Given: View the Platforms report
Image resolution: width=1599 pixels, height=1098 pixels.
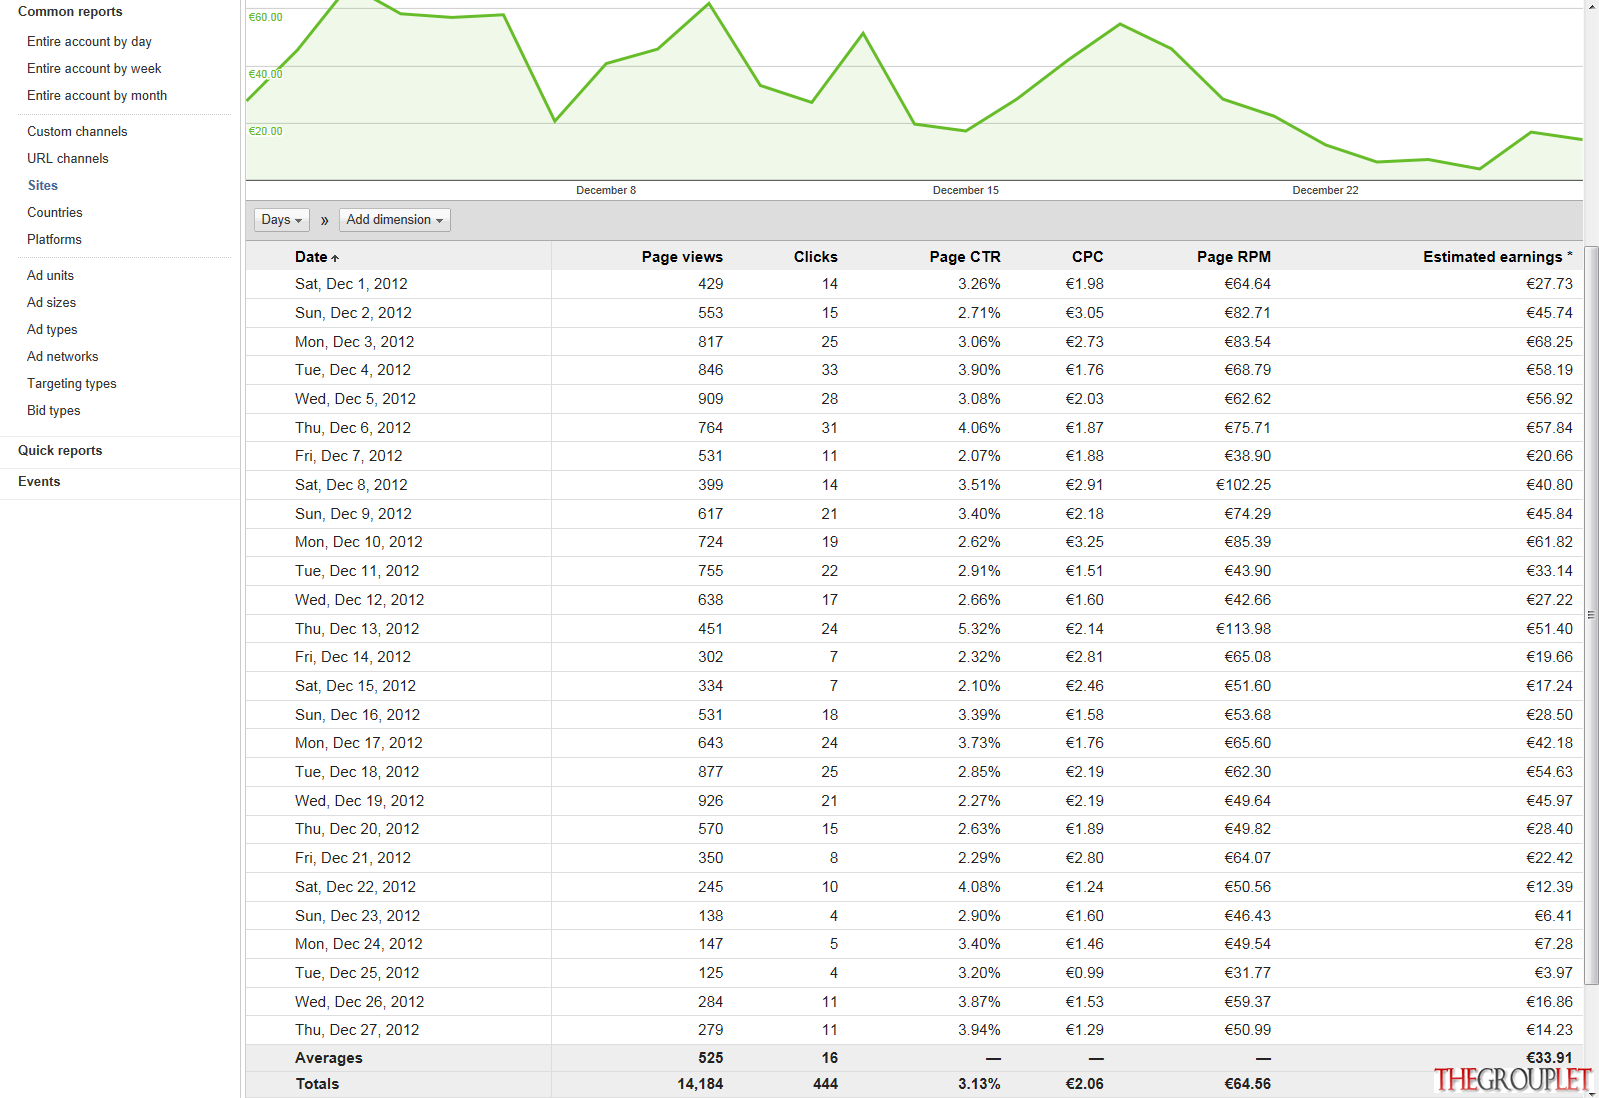Looking at the screenshot, I should pyautogui.click(x=54, y=240).
